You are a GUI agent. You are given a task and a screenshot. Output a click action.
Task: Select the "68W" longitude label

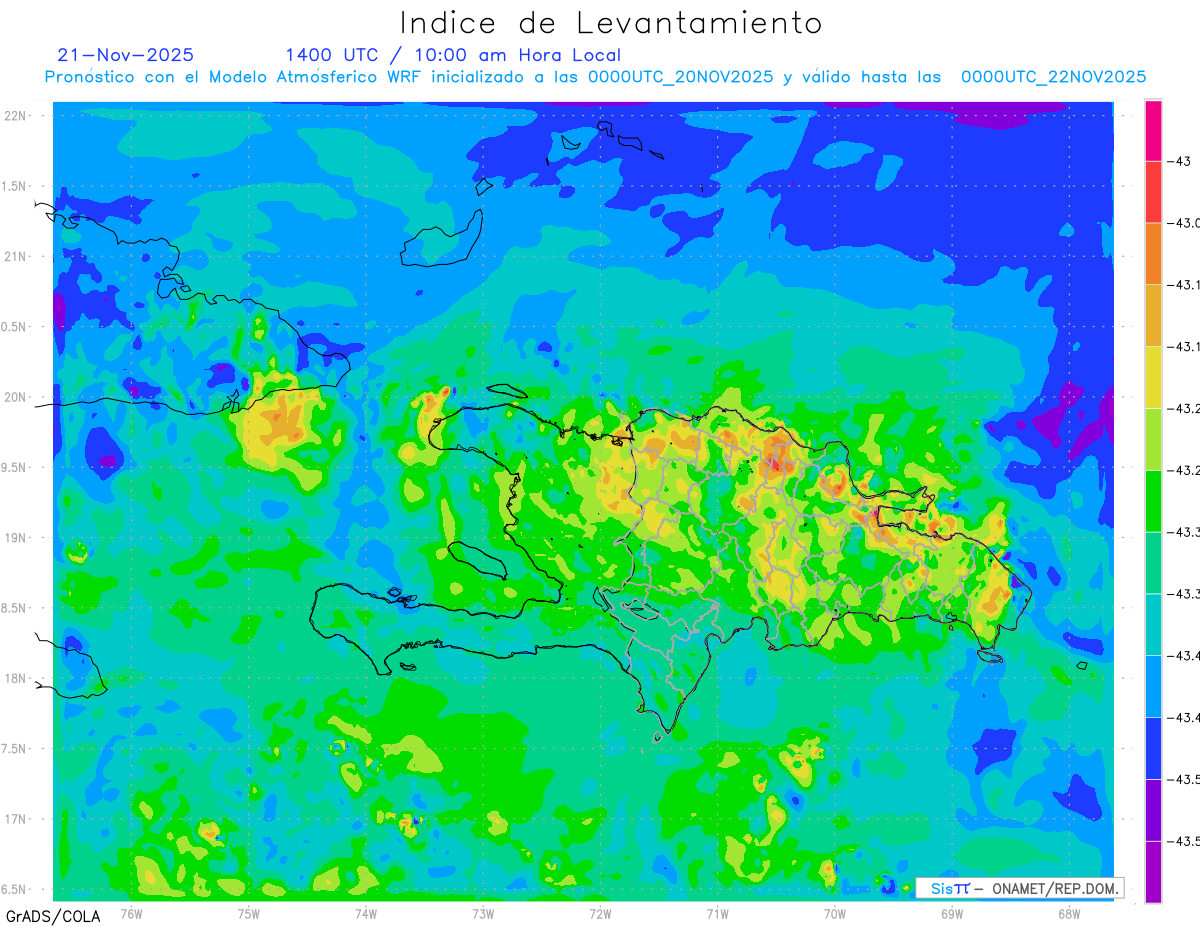(x=1069, y=912)
